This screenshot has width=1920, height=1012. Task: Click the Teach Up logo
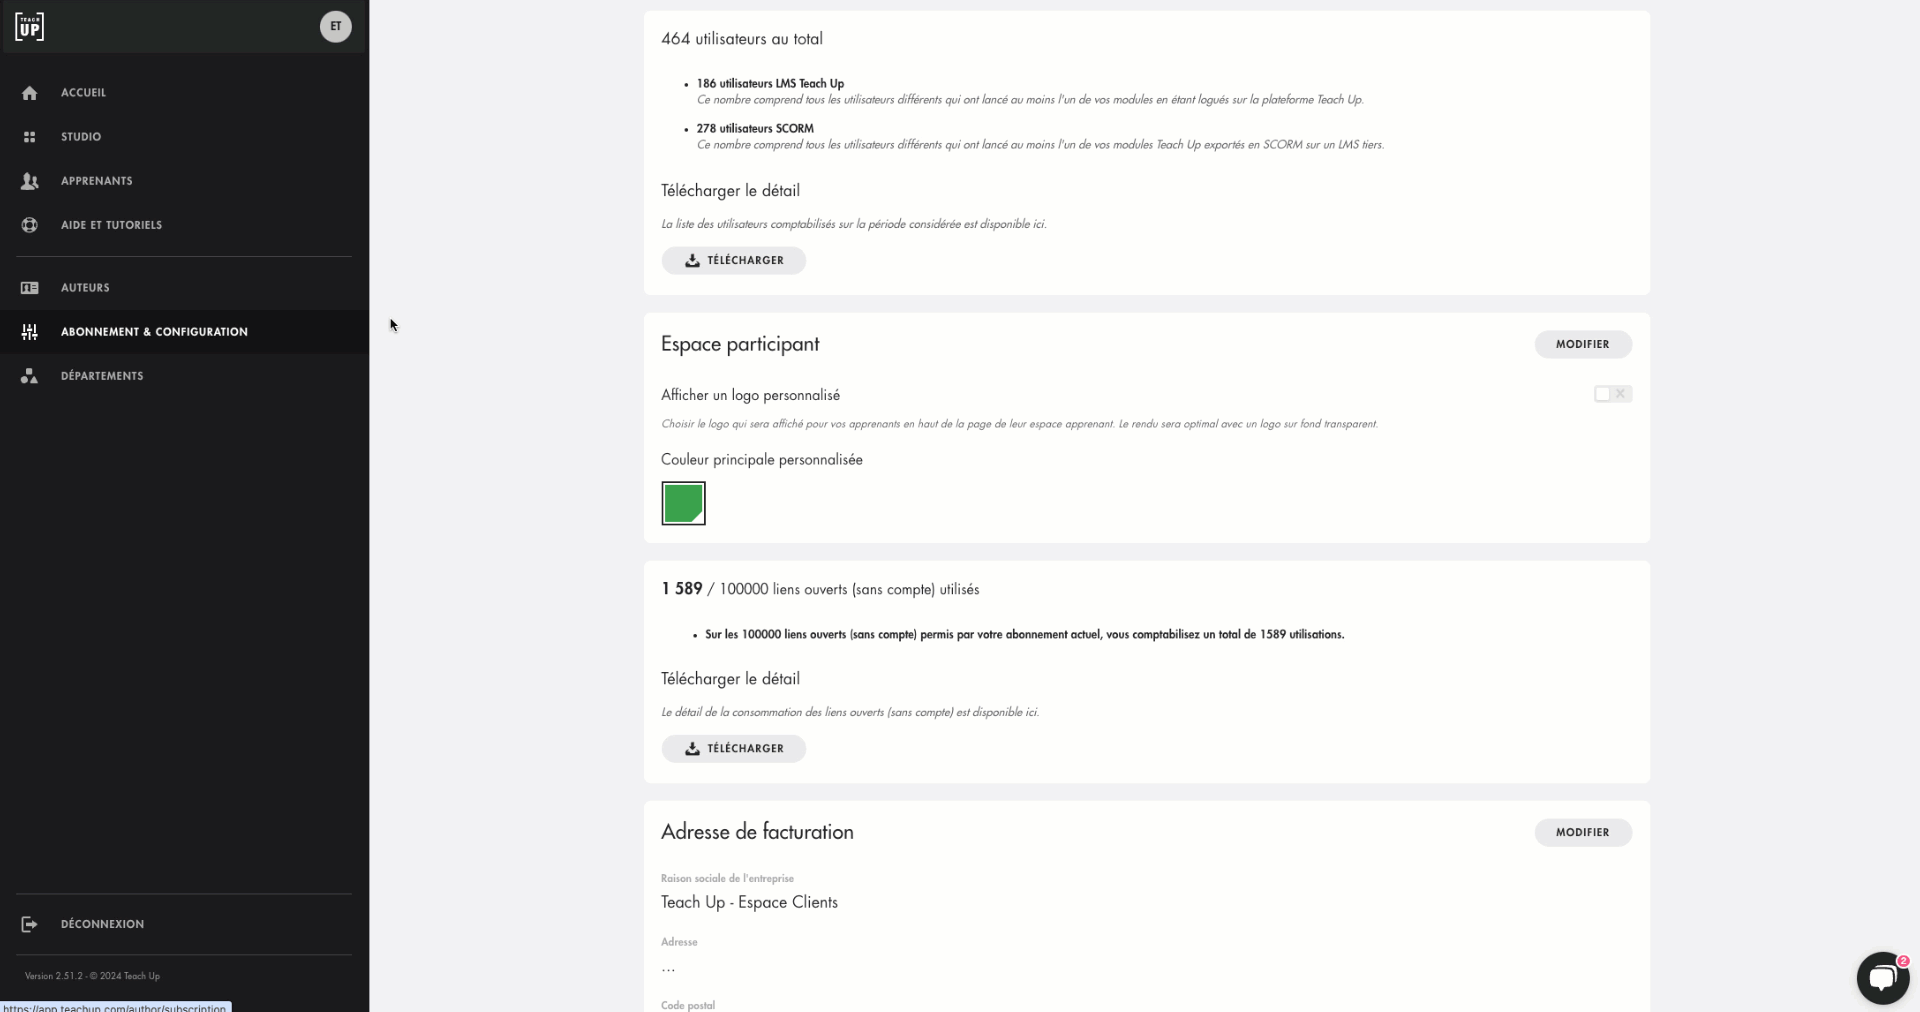[29, 27]
